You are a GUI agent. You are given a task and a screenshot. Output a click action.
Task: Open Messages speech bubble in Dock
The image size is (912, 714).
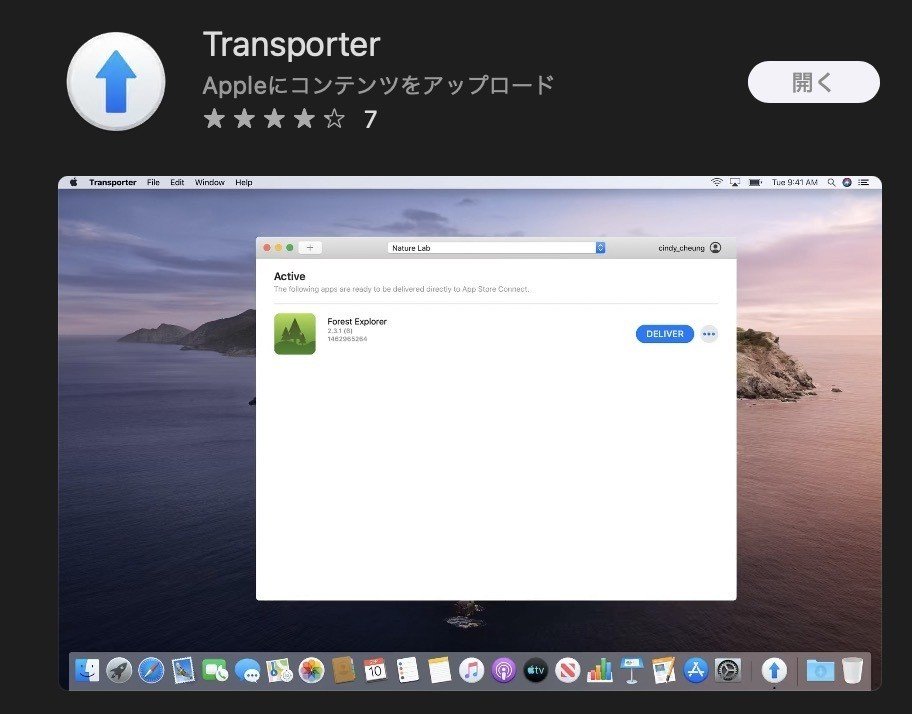tap(247, 670)
